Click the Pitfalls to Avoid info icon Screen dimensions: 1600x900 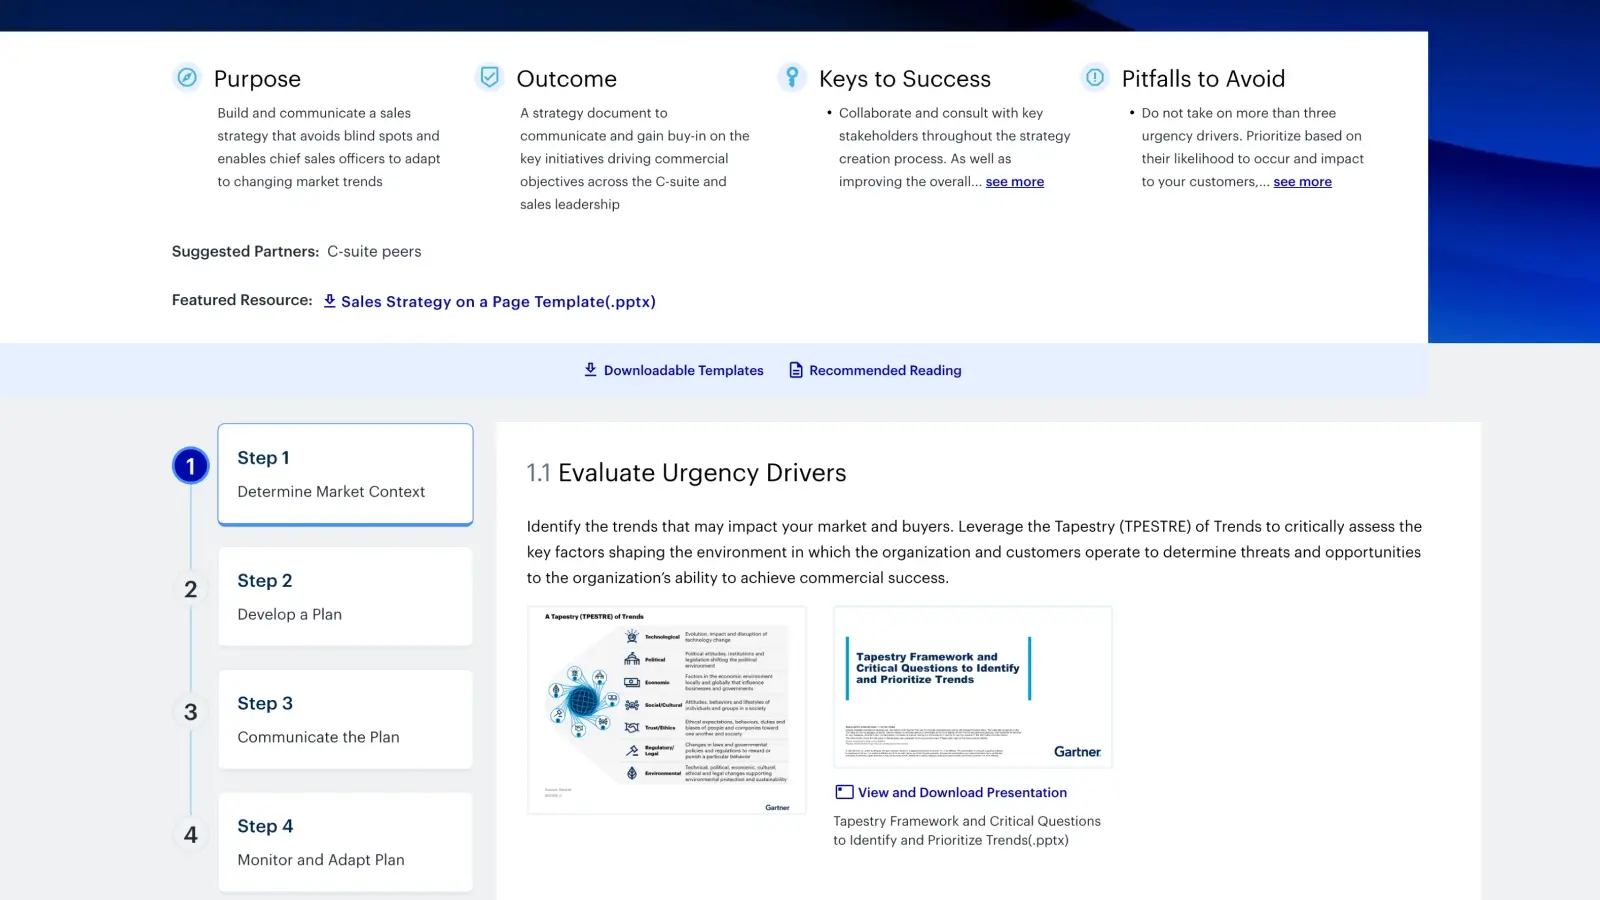pos(1096,77)
